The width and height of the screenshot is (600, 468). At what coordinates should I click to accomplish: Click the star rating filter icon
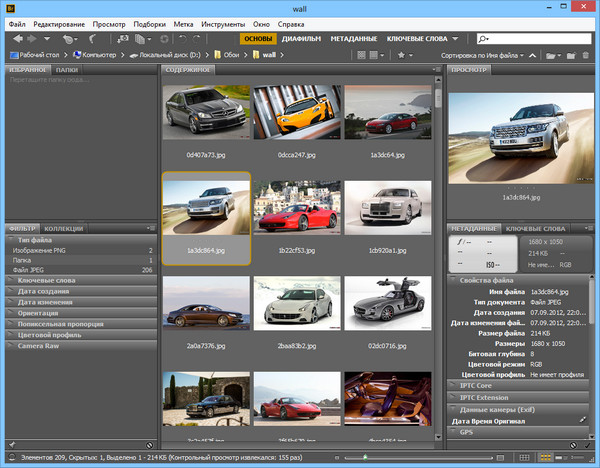click(401, 54)
